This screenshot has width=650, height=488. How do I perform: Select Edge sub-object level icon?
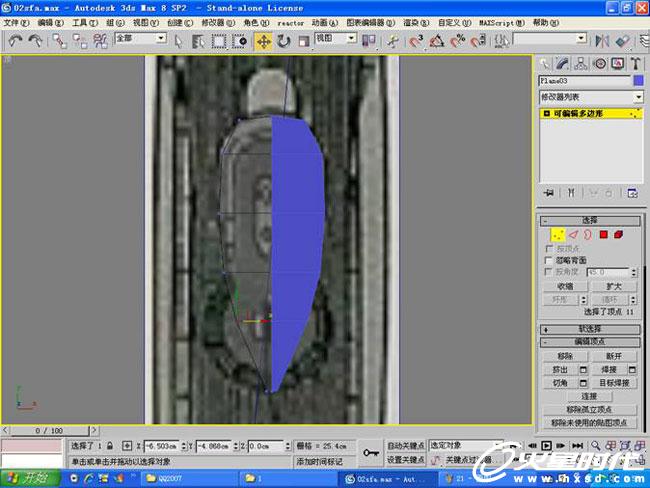coord(573,235)
